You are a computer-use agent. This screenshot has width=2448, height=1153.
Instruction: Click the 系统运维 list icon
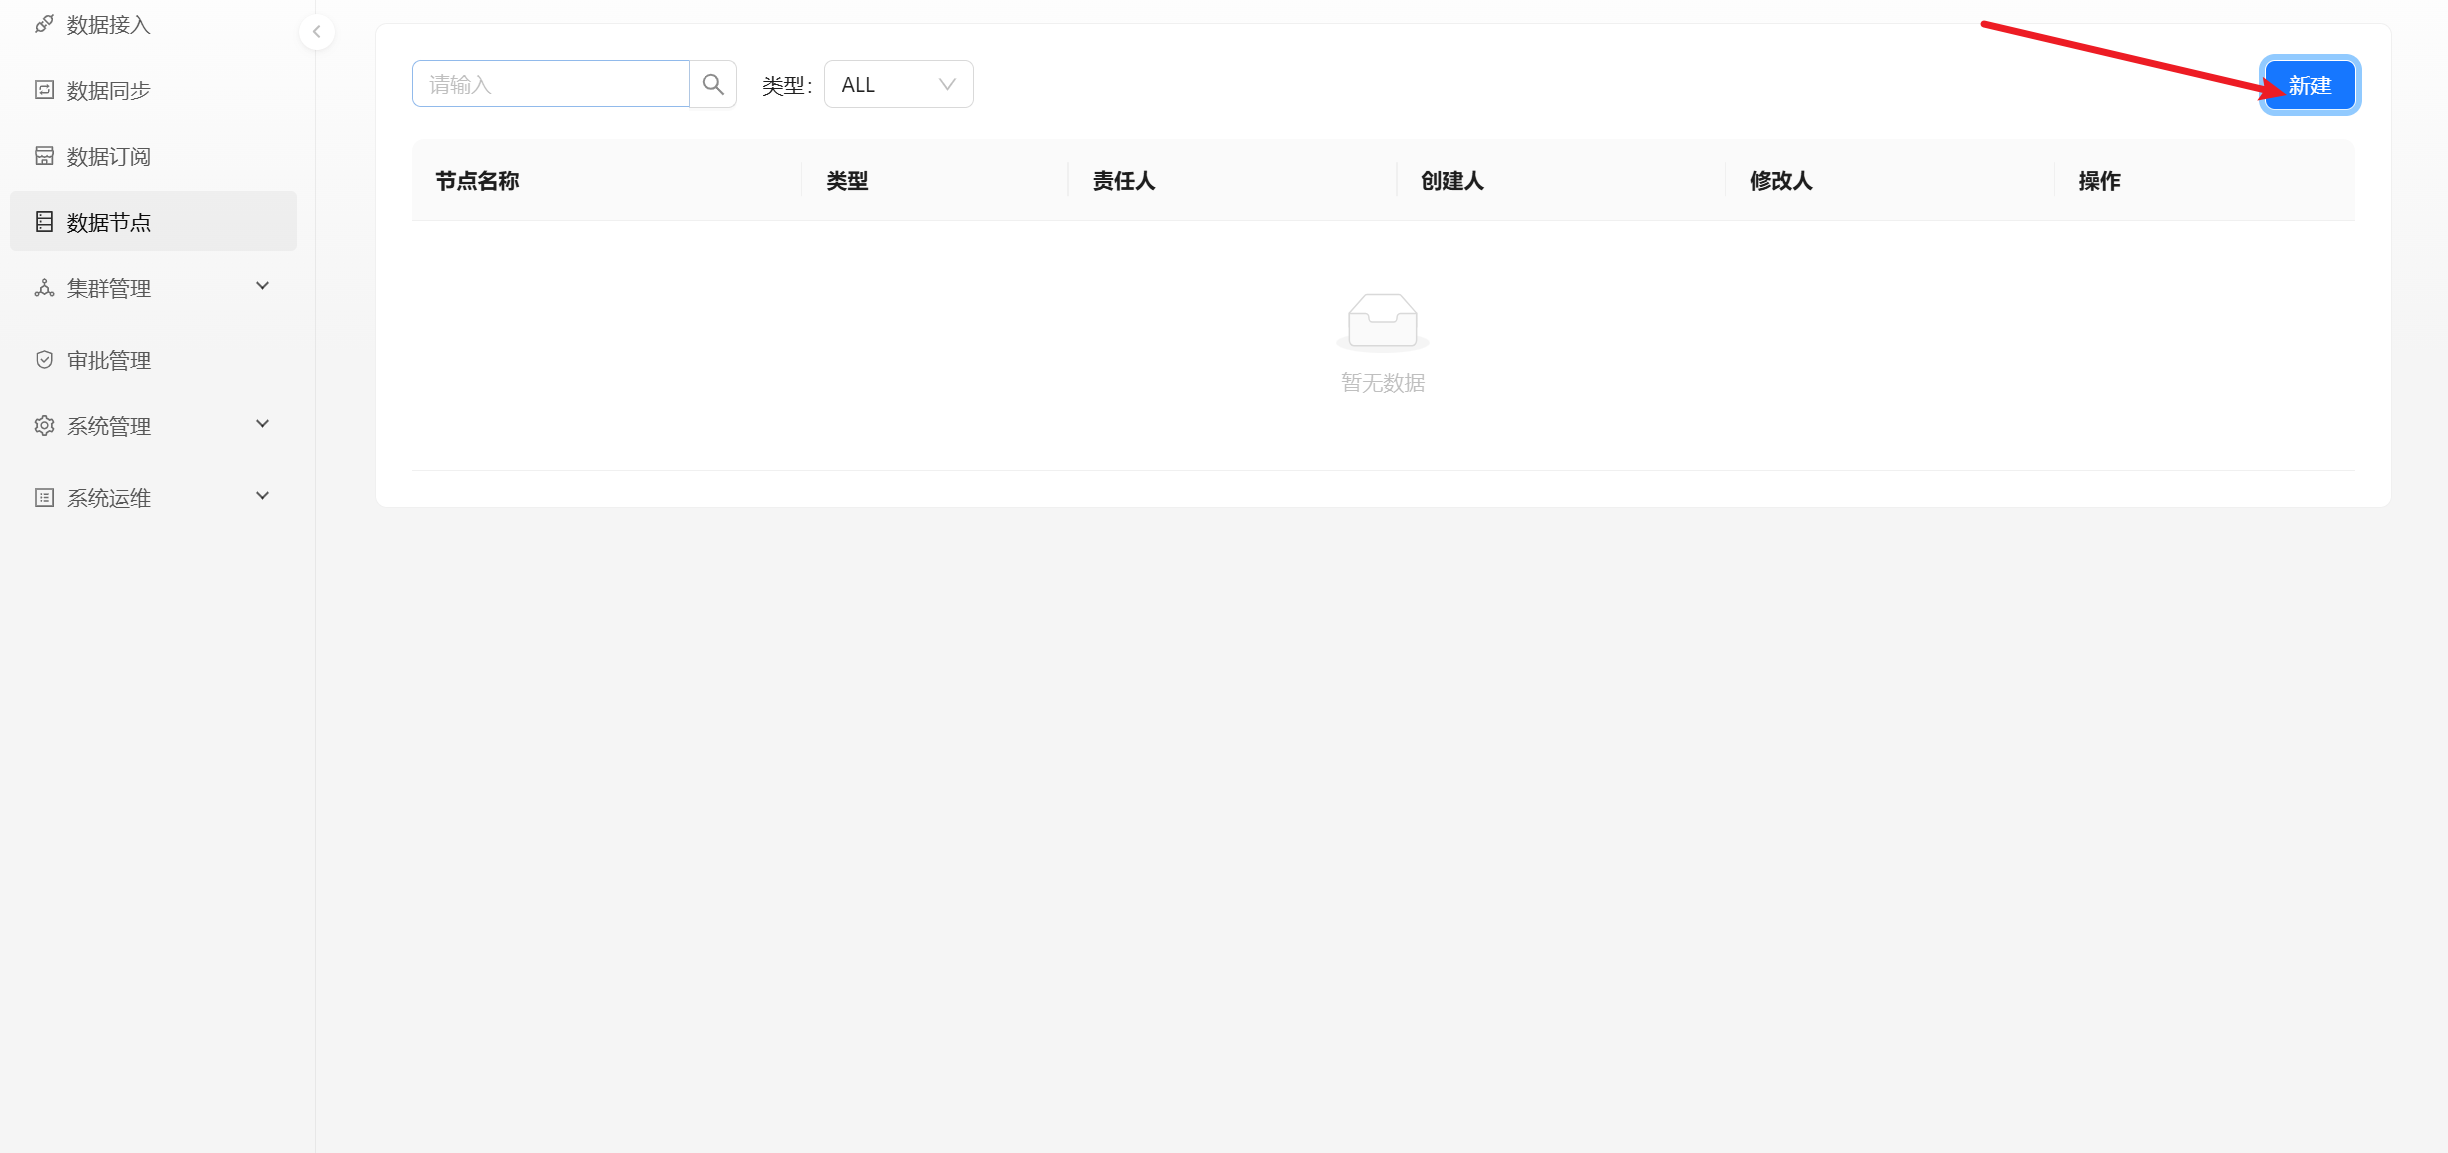point(44,498)
